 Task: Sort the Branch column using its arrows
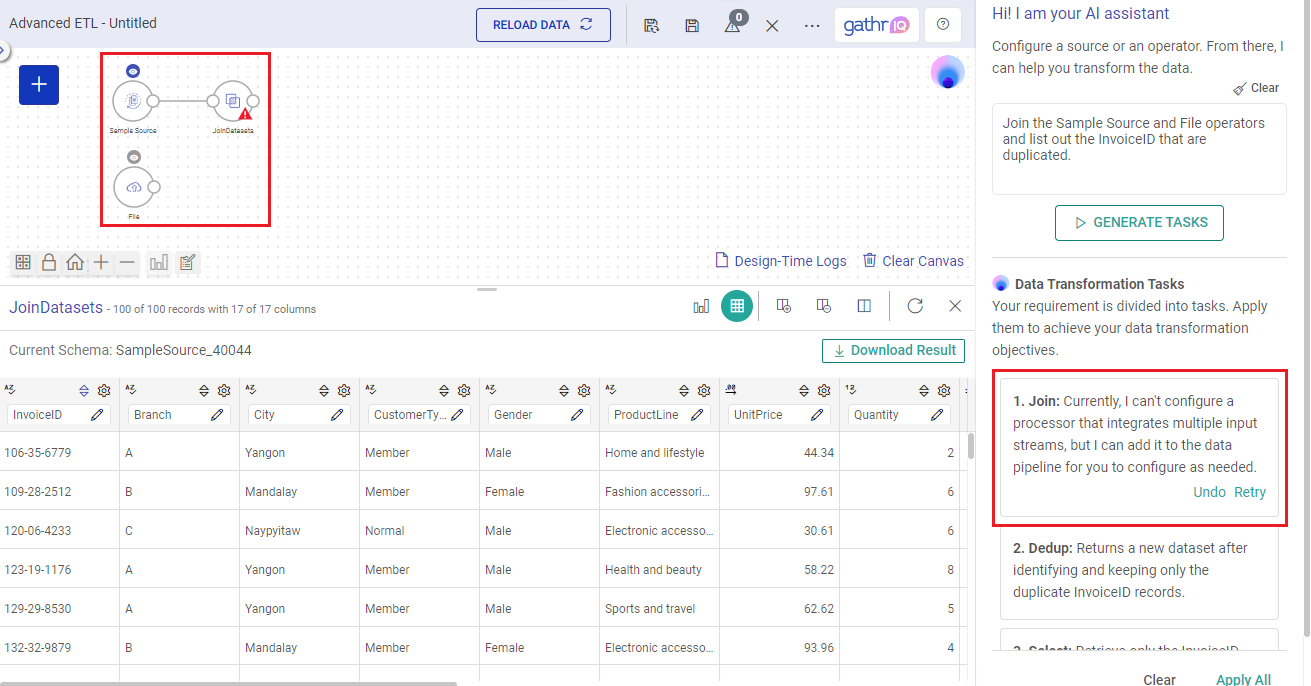pyautogui.click(x=204, y=391)
